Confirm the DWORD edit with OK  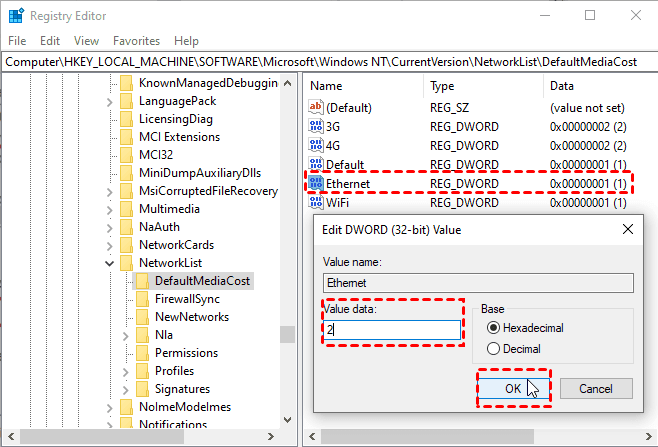coord(514,388)
